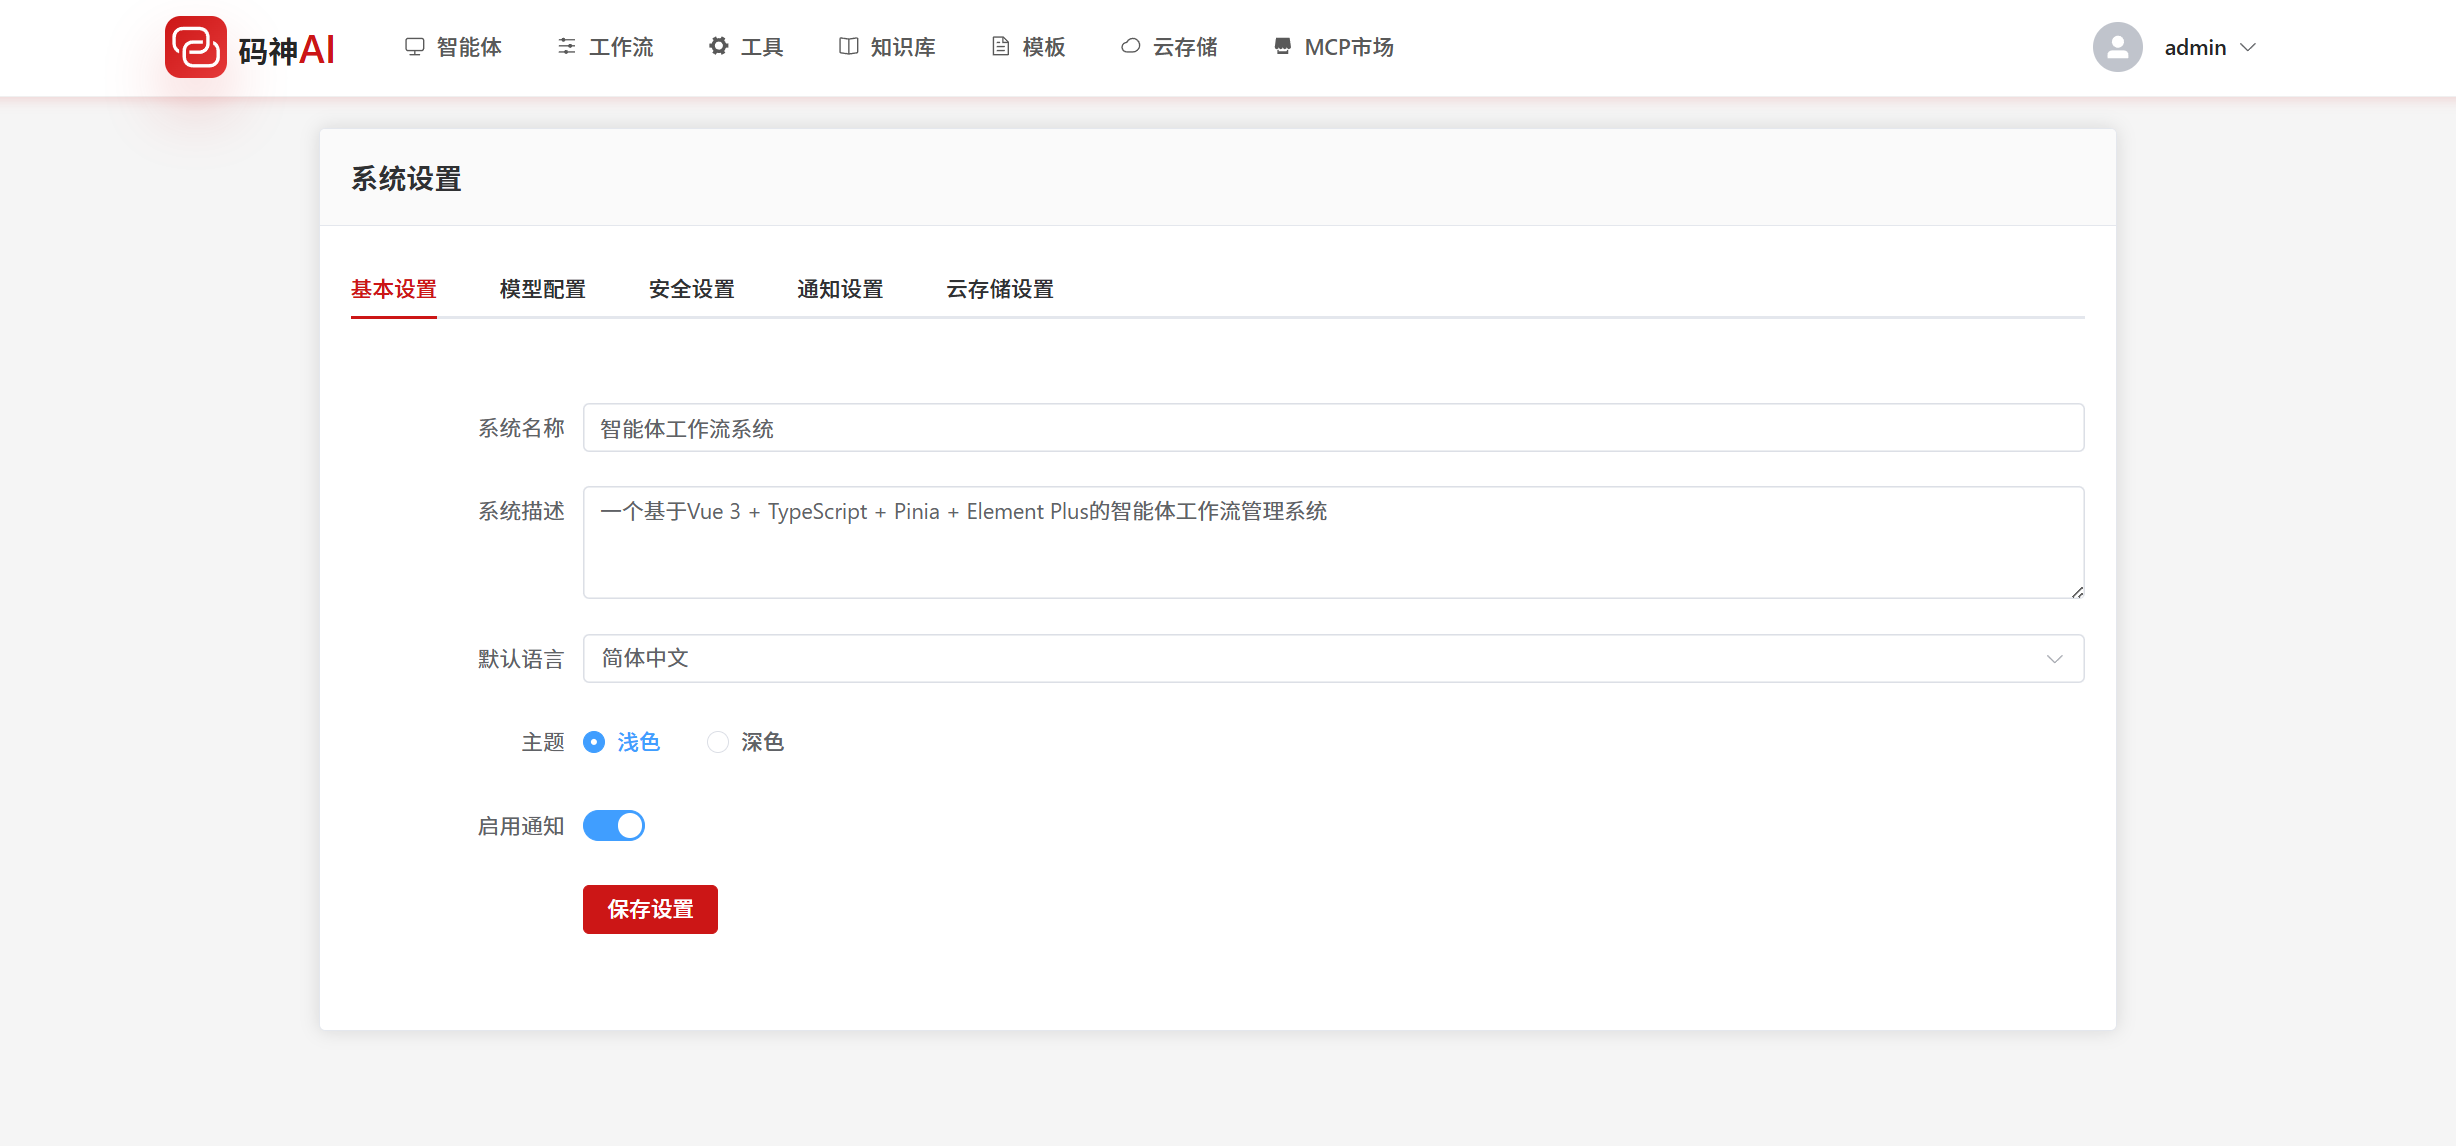Click the shop icon beside MCP市场
This screenshot has height=1146, width=2456.
(x=1282, y=47)
